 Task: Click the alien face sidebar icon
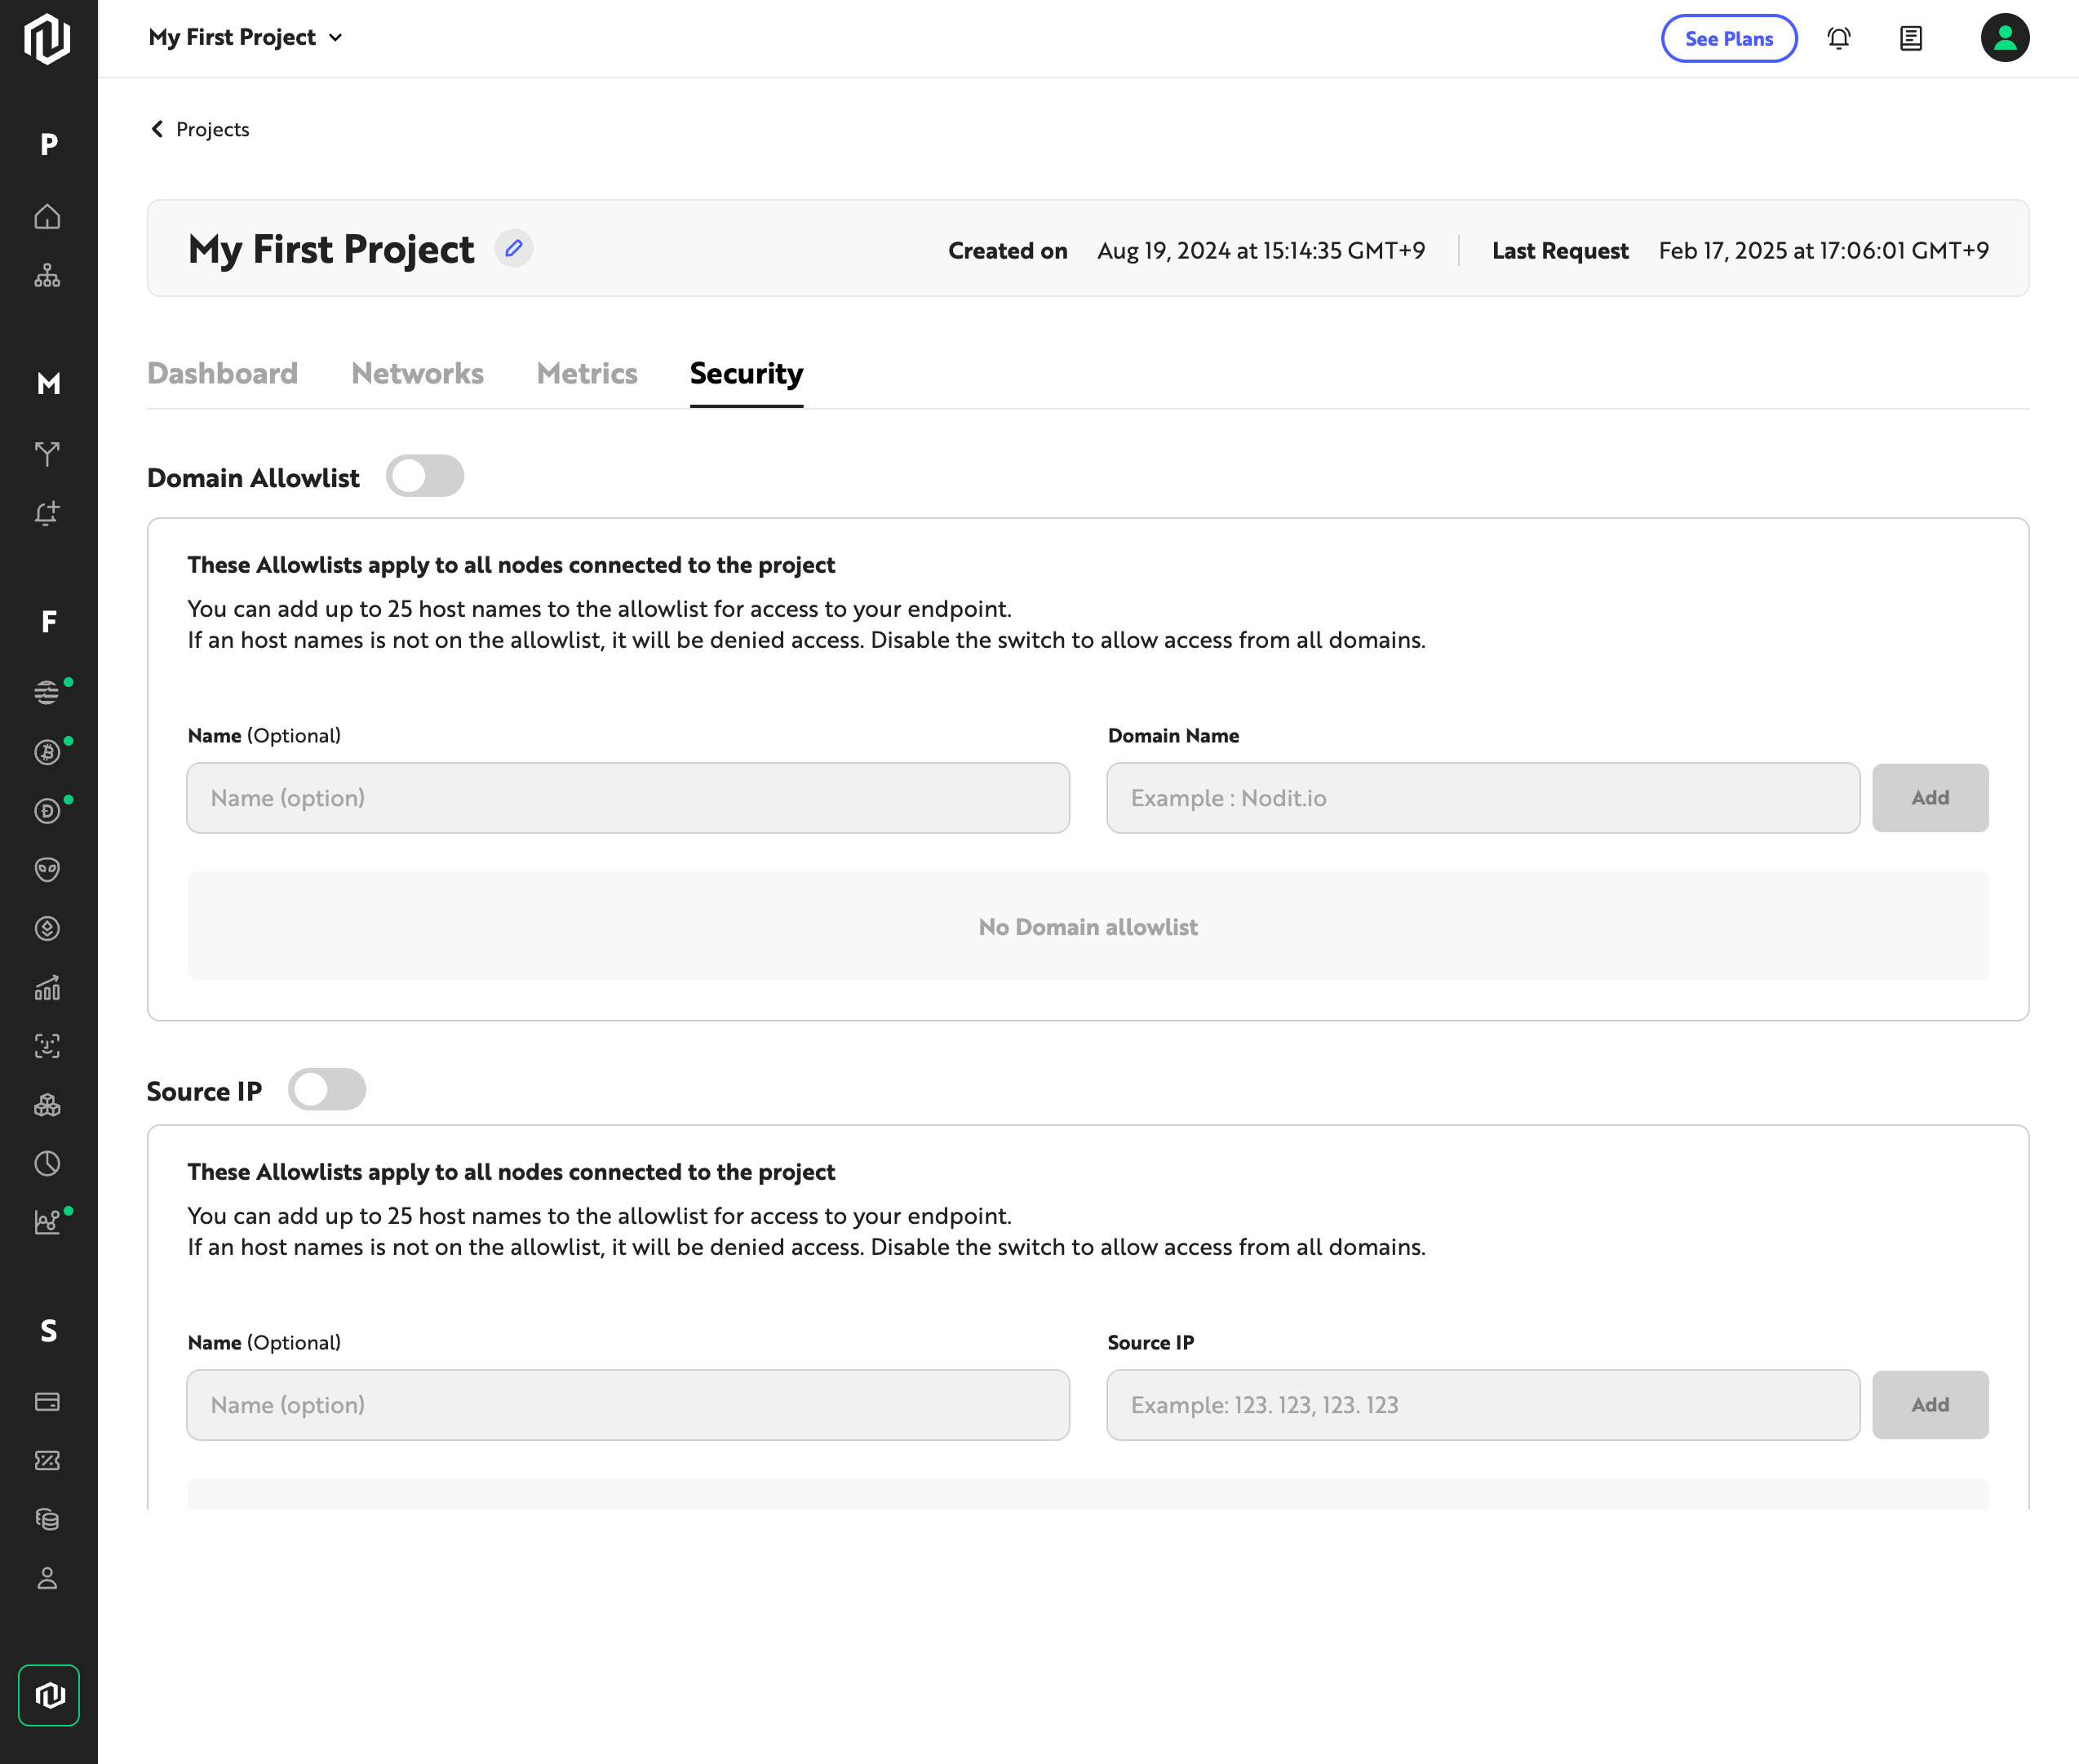pos(47,870)
